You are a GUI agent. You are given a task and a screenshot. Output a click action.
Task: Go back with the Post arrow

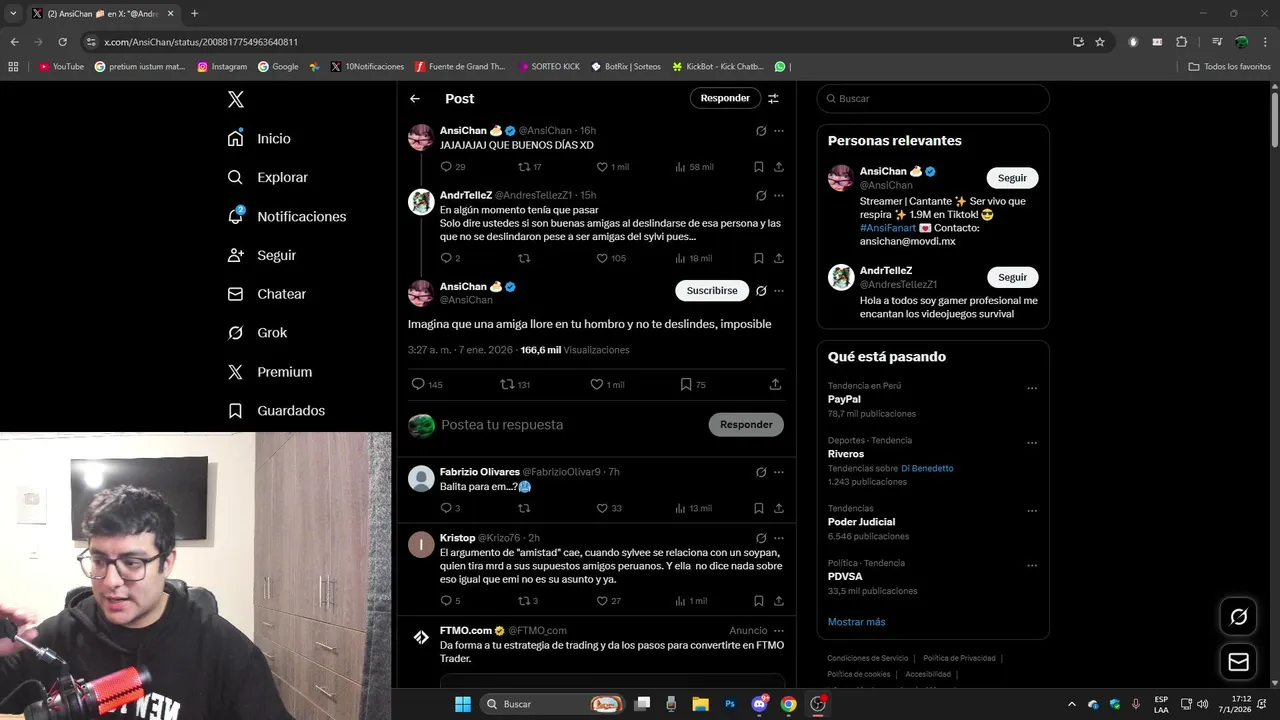(x=415, y=98)
